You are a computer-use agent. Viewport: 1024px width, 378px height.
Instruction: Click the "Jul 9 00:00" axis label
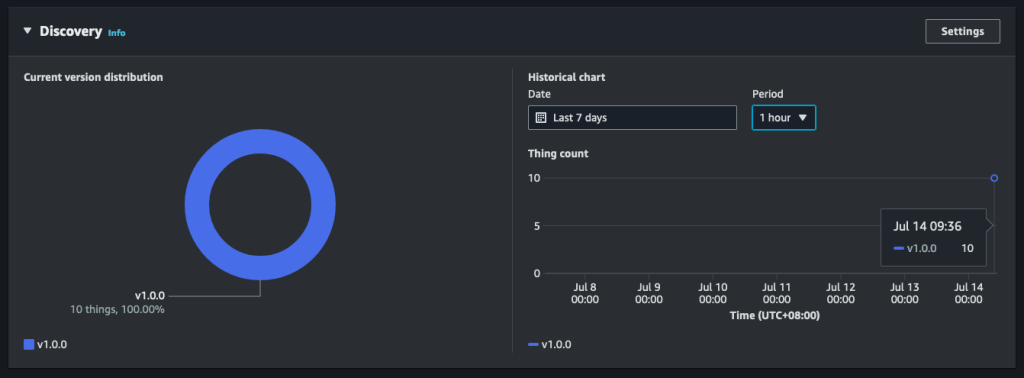(648, 293)
